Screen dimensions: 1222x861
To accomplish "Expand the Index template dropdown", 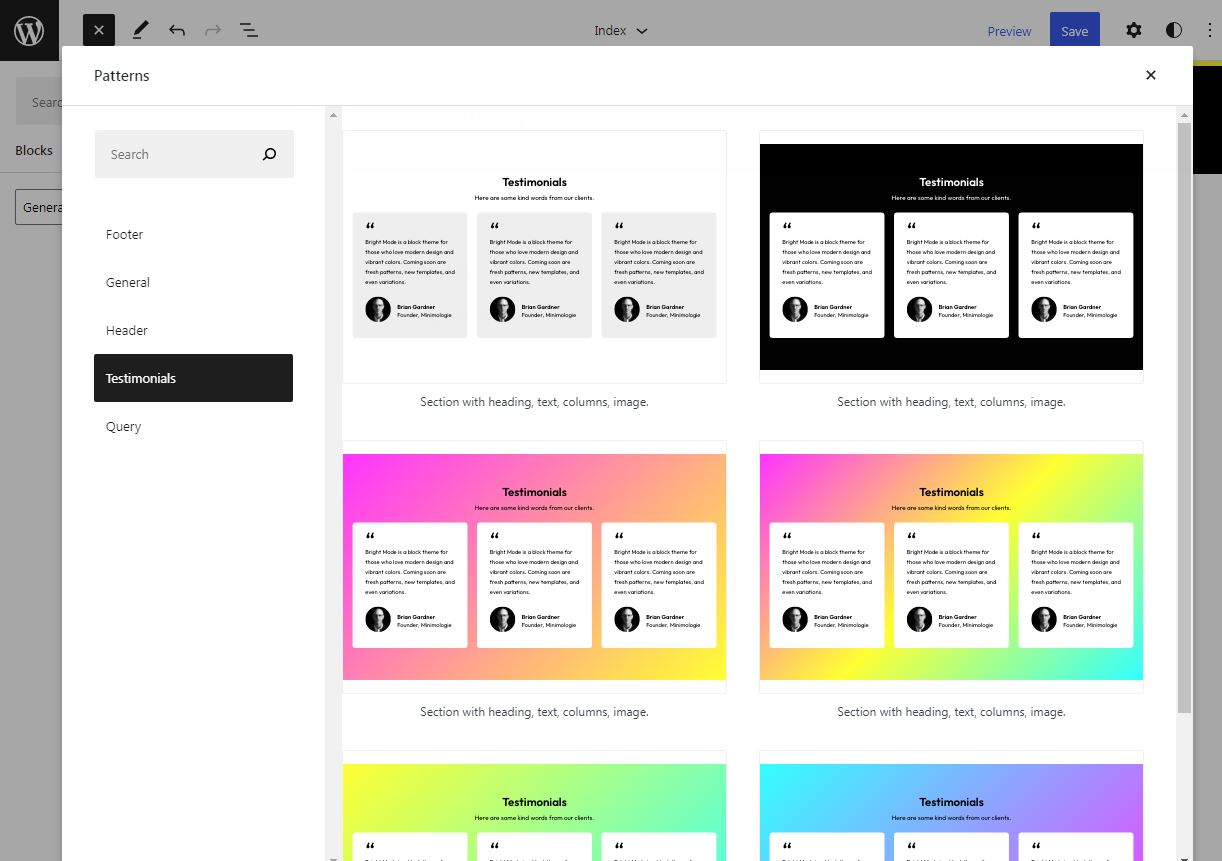I will [620, 30].
